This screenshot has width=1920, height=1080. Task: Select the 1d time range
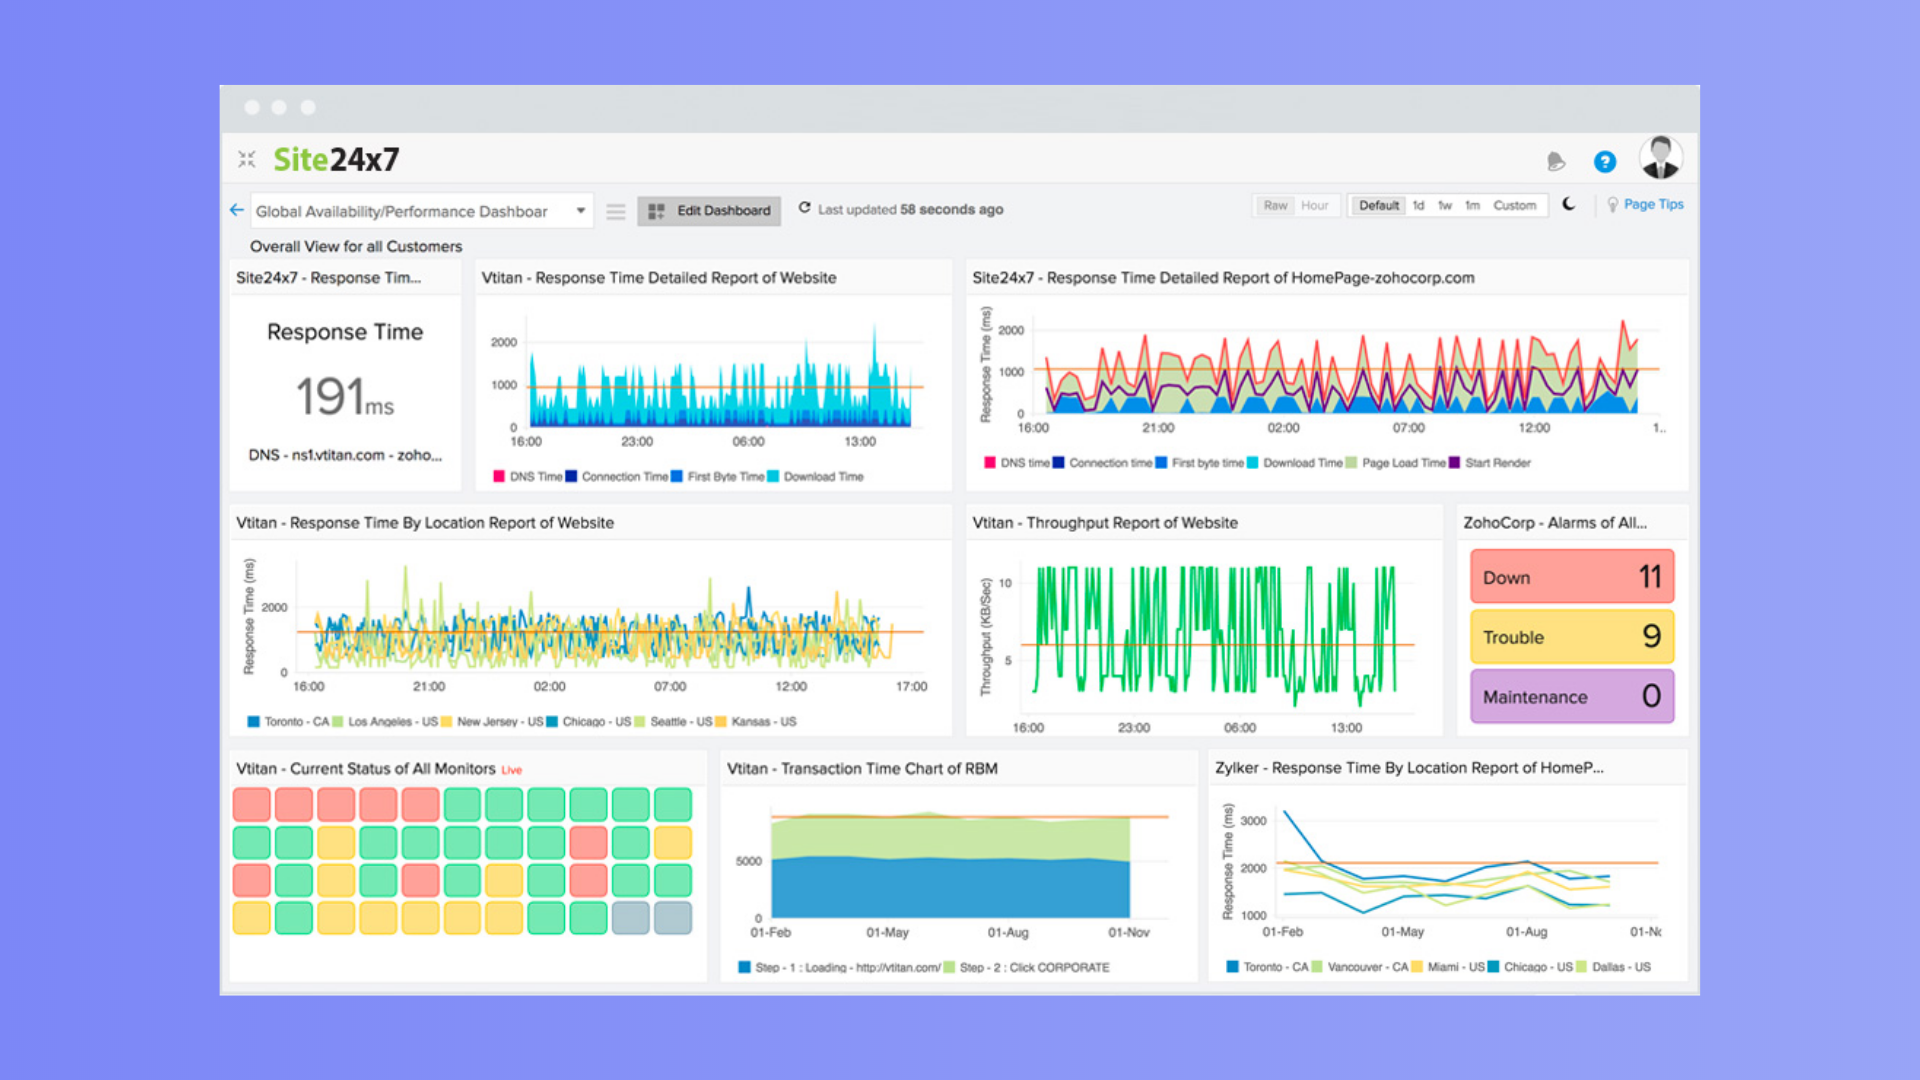coord(1418,205)
